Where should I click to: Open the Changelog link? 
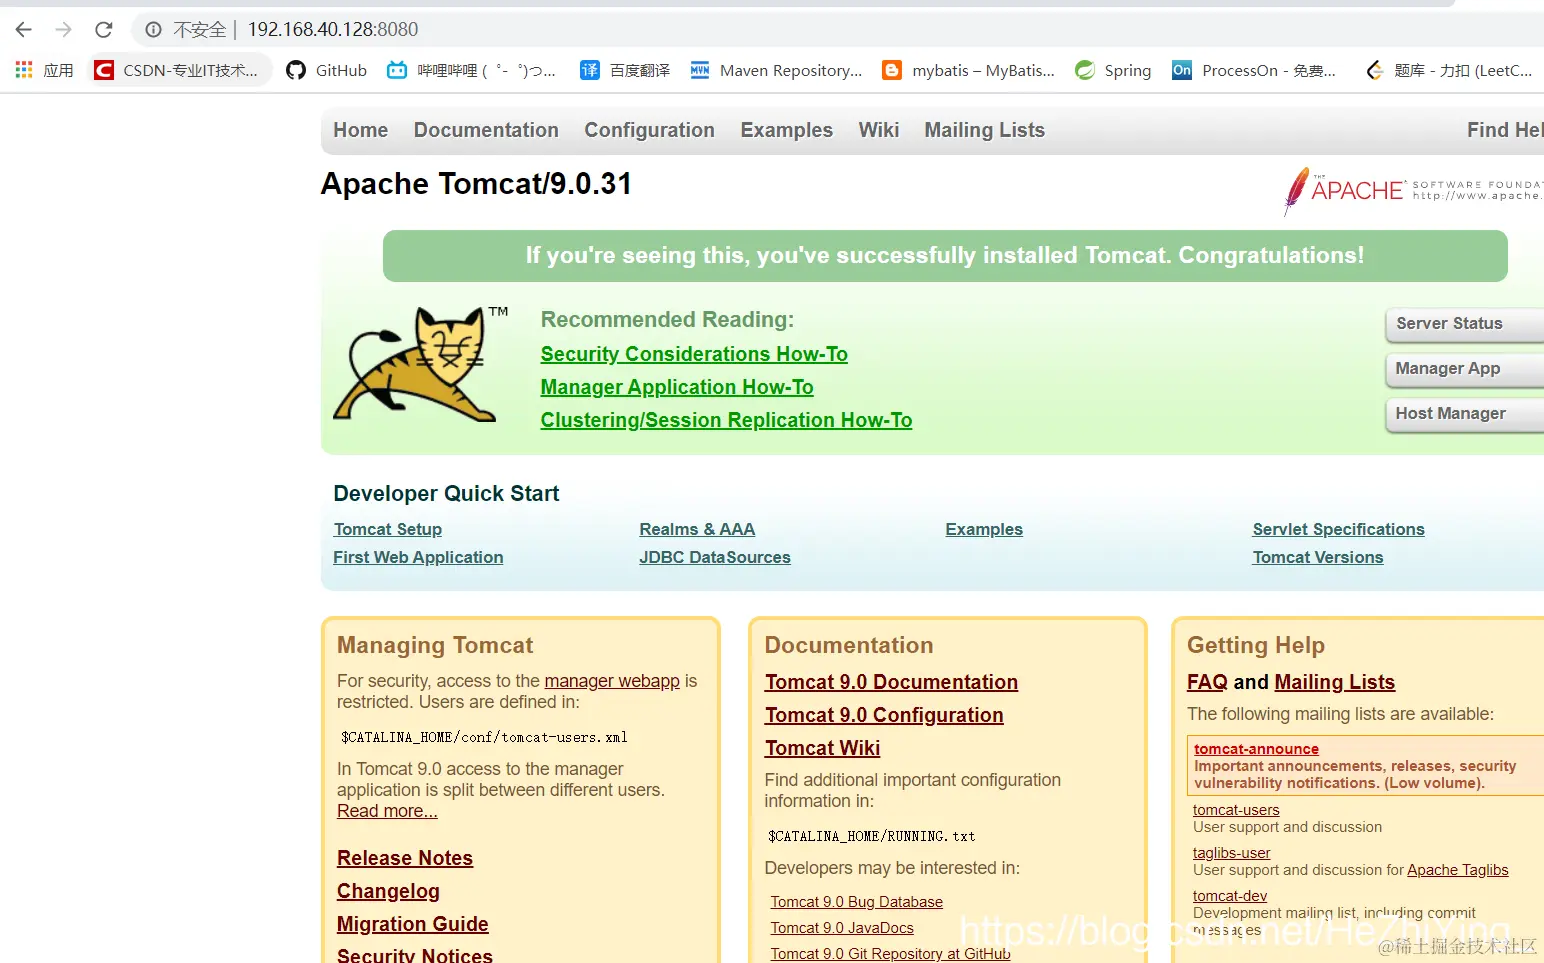(x=388, y=891)
